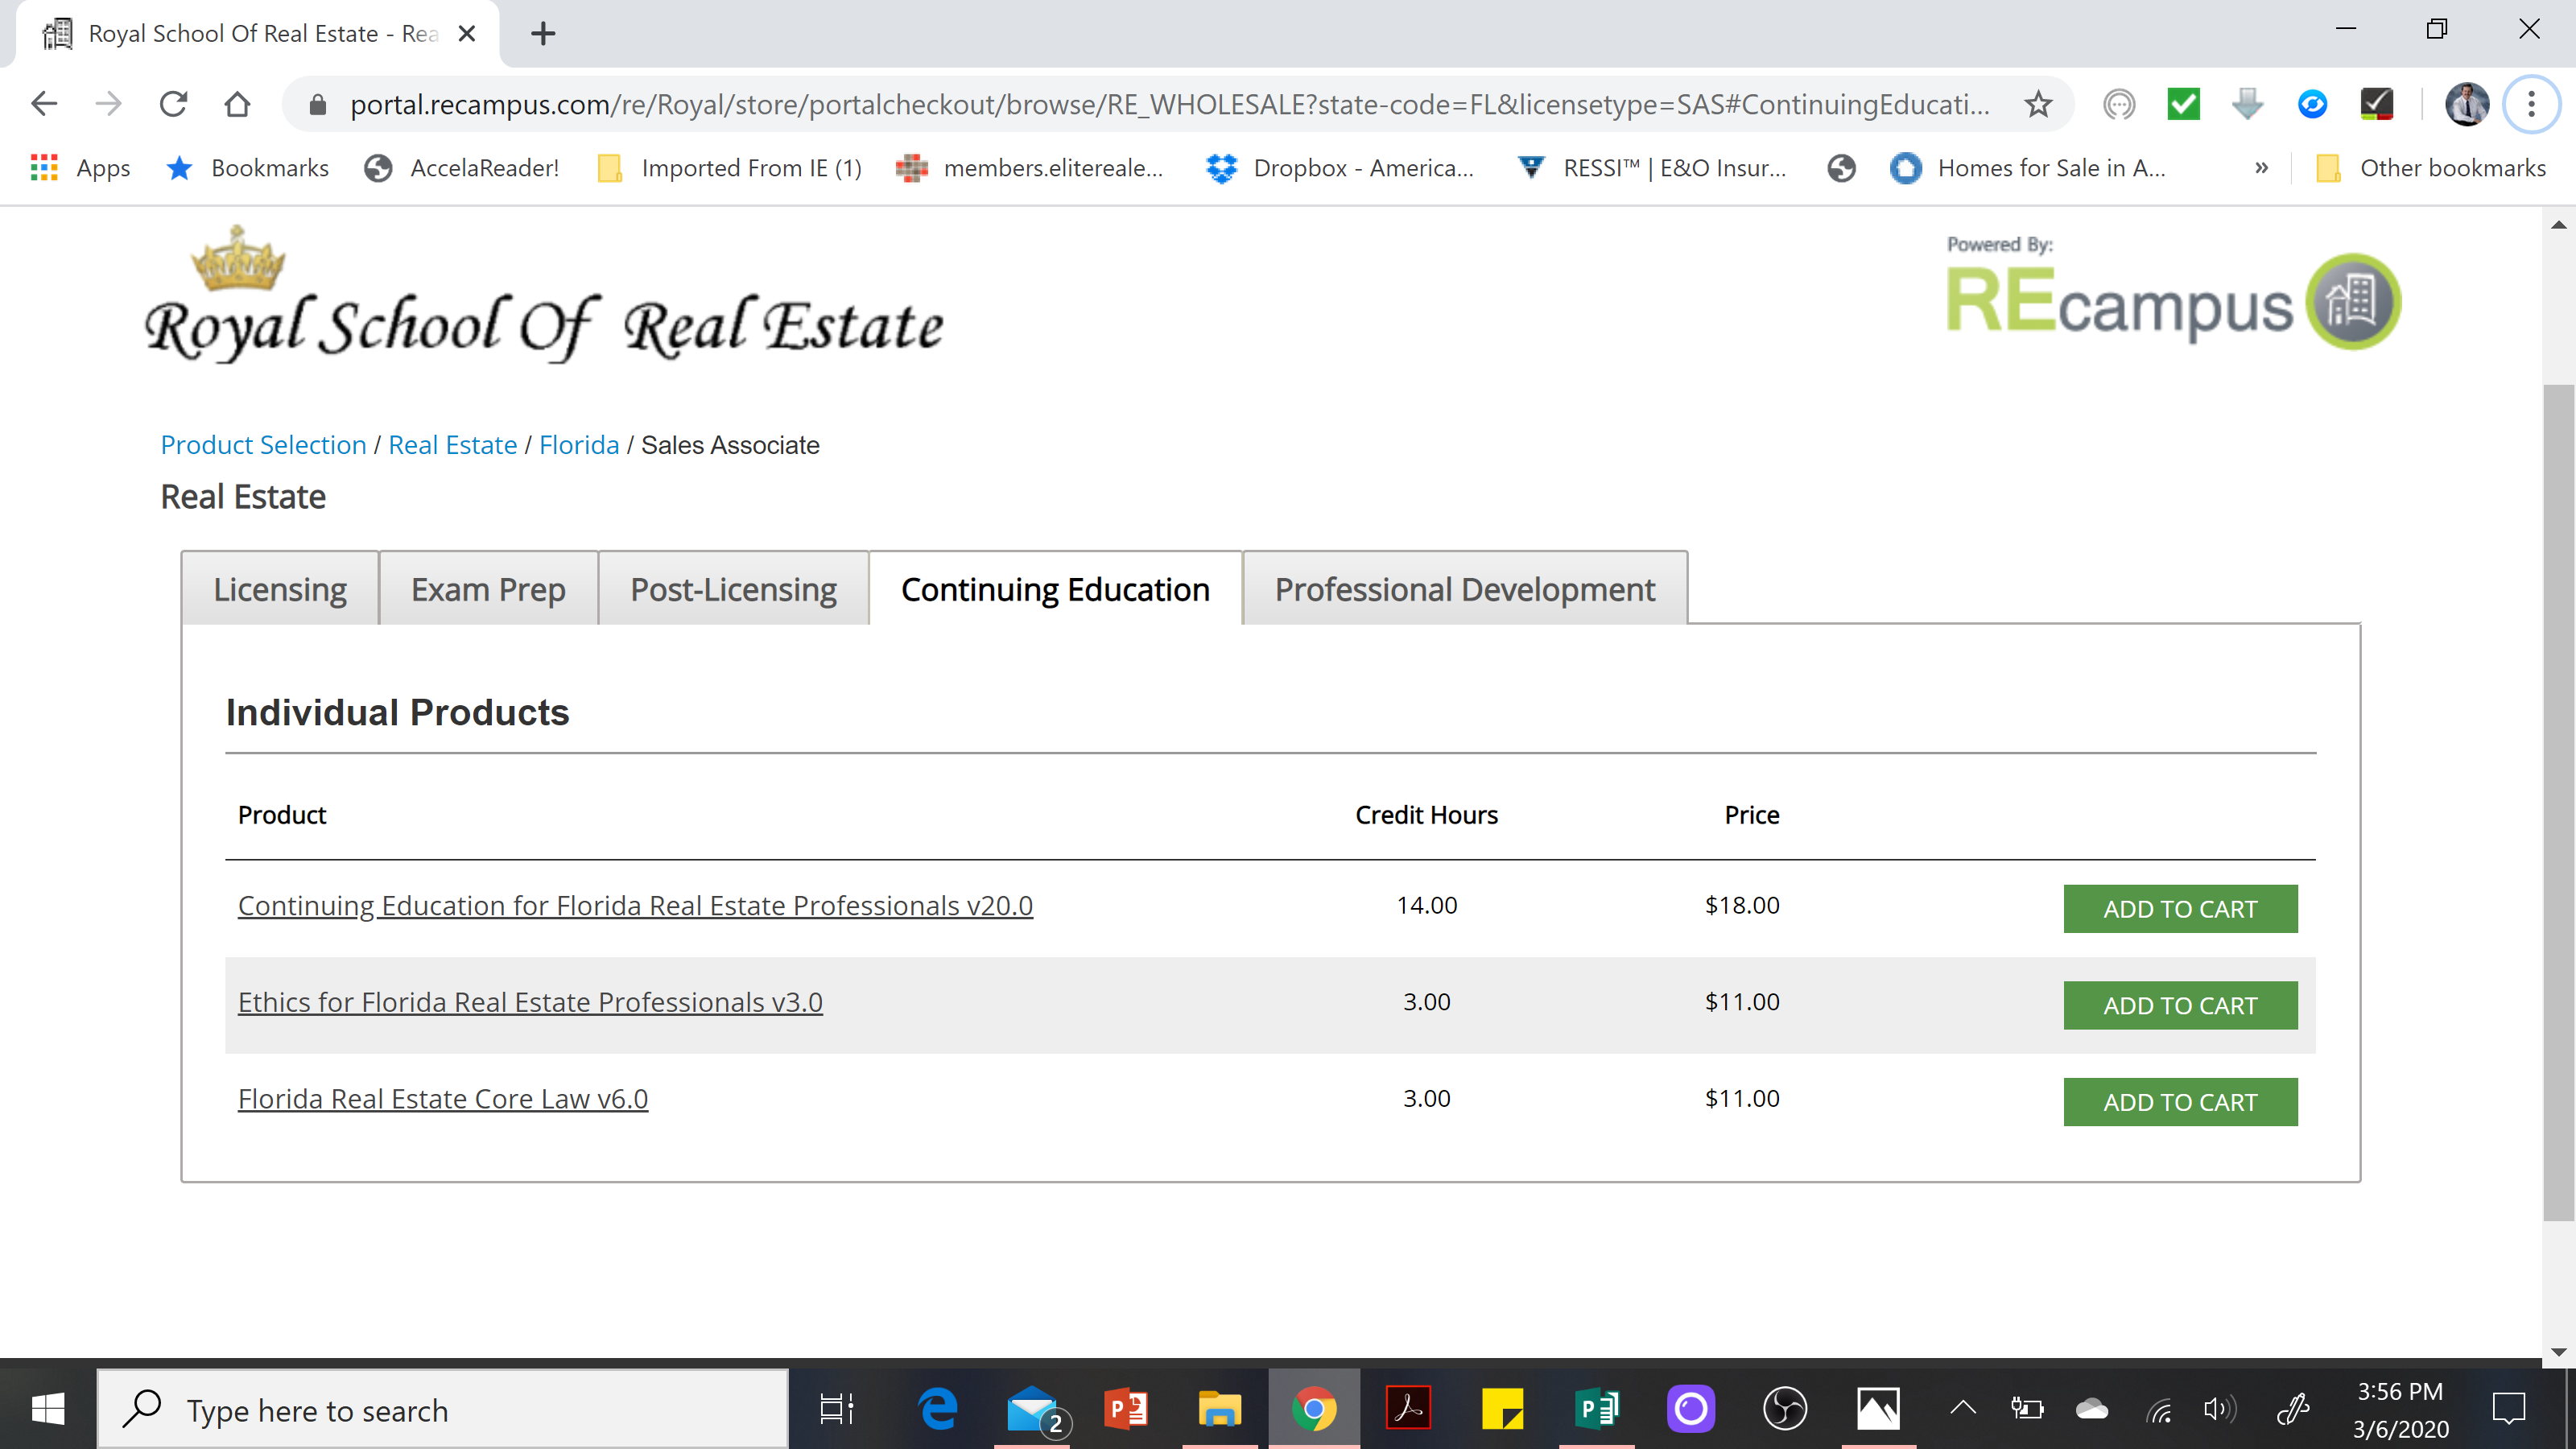
Task: Open the AccelaReader! bookmark
Action: click(x=462, y=168)
